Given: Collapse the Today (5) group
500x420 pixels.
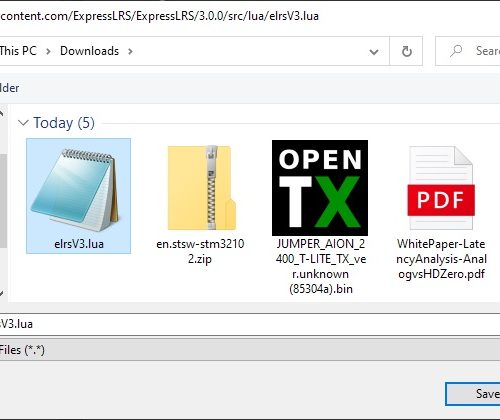Looking at the screenshot, I should [23, 123].
